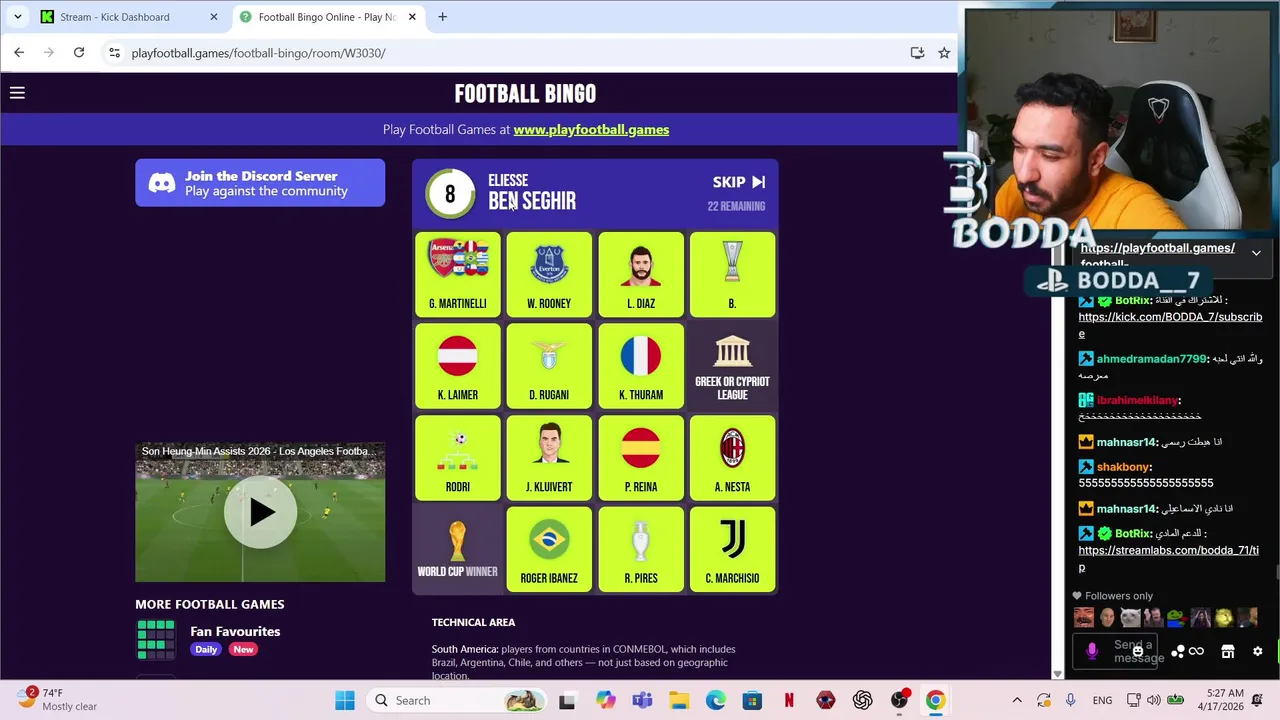Screen dimensions: 1280x720
Task: Select the C. Marchisio Juventus card
Action: (732, 549)
